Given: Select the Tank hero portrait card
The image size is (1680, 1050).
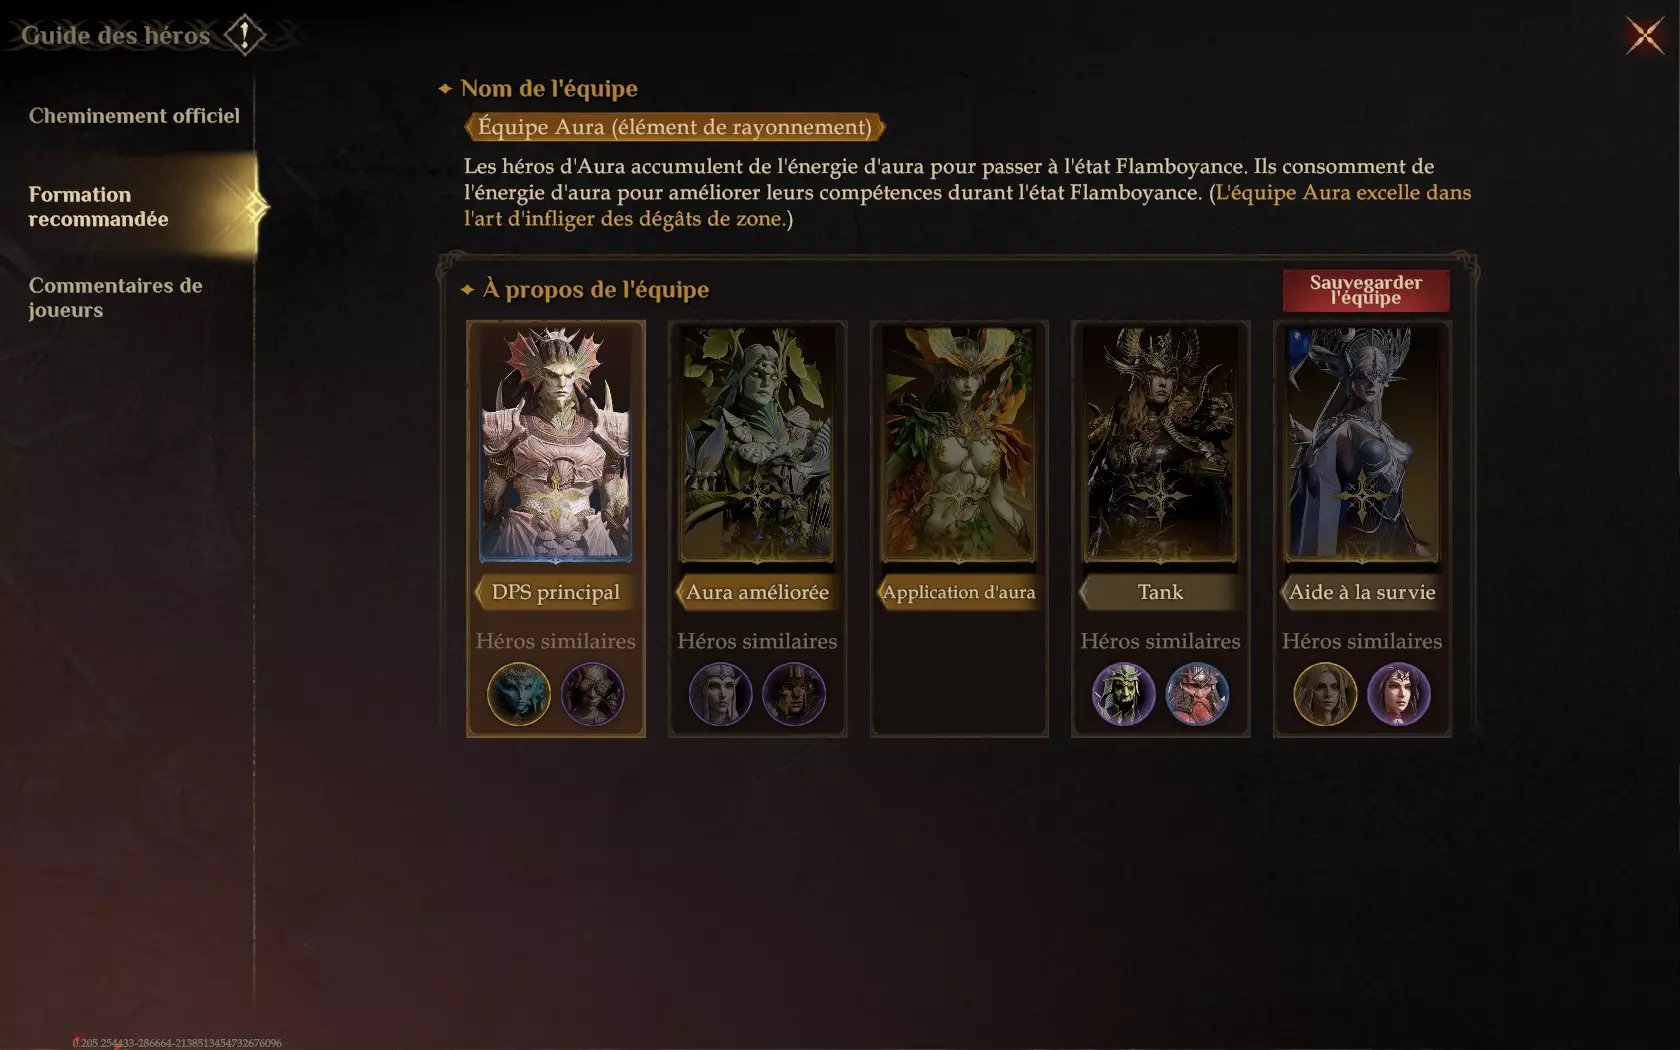Looking at the screenshot, I should (1160, 444).
